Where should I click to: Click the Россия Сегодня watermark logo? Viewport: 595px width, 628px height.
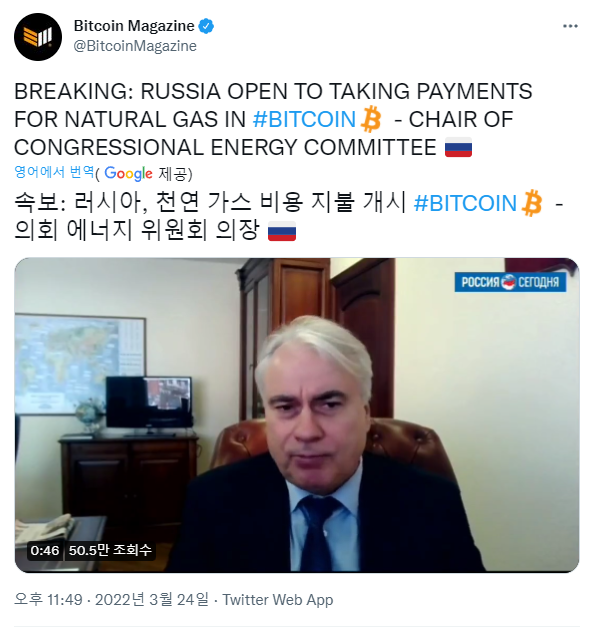coord(510,282)
